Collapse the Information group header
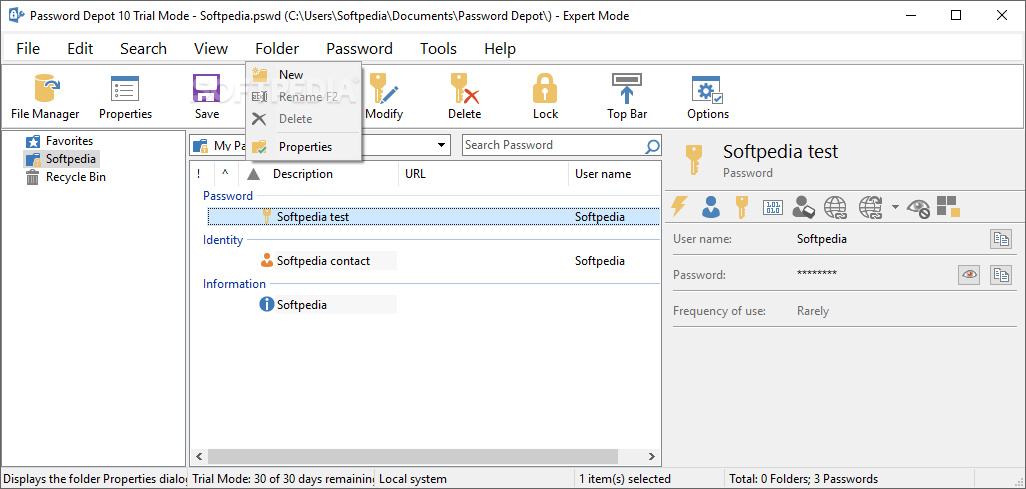Viewport: 1026px width, 489px height. pyautogui.click(x=234, y=283)
